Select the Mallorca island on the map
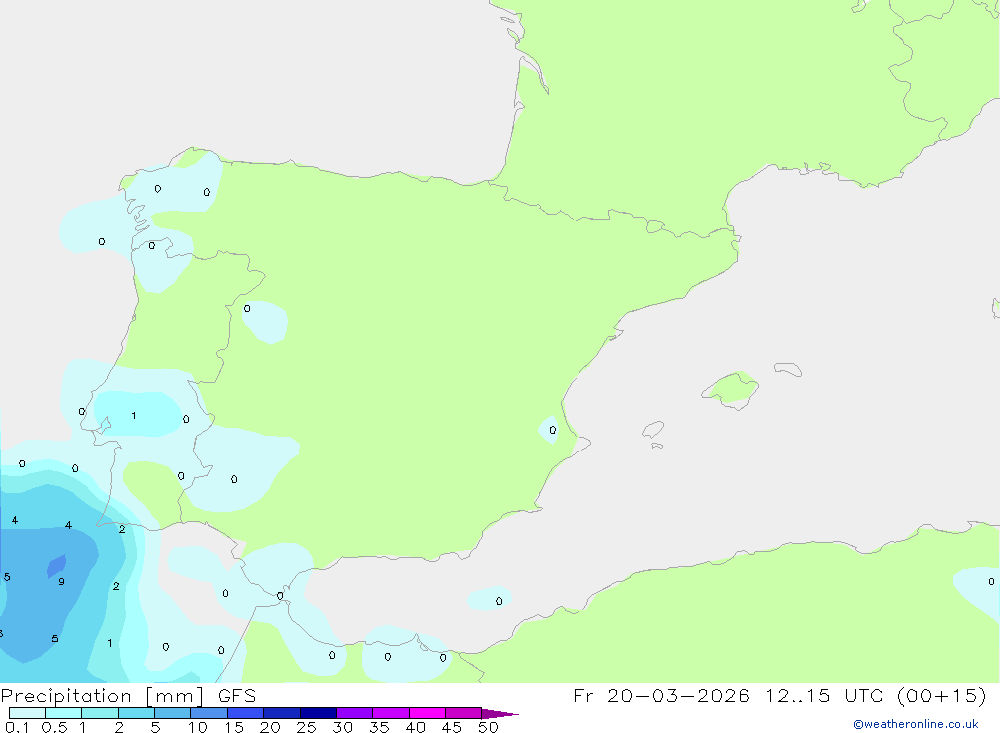 tap(730, 388)
